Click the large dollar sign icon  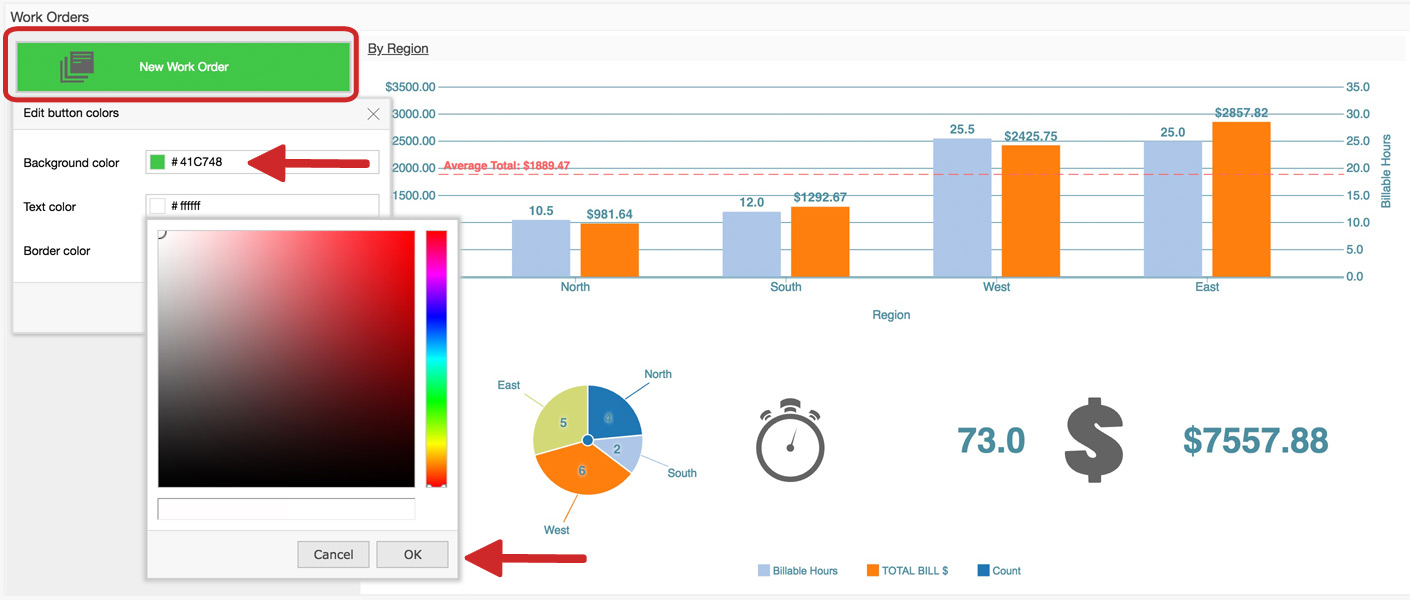point(1093,441)
